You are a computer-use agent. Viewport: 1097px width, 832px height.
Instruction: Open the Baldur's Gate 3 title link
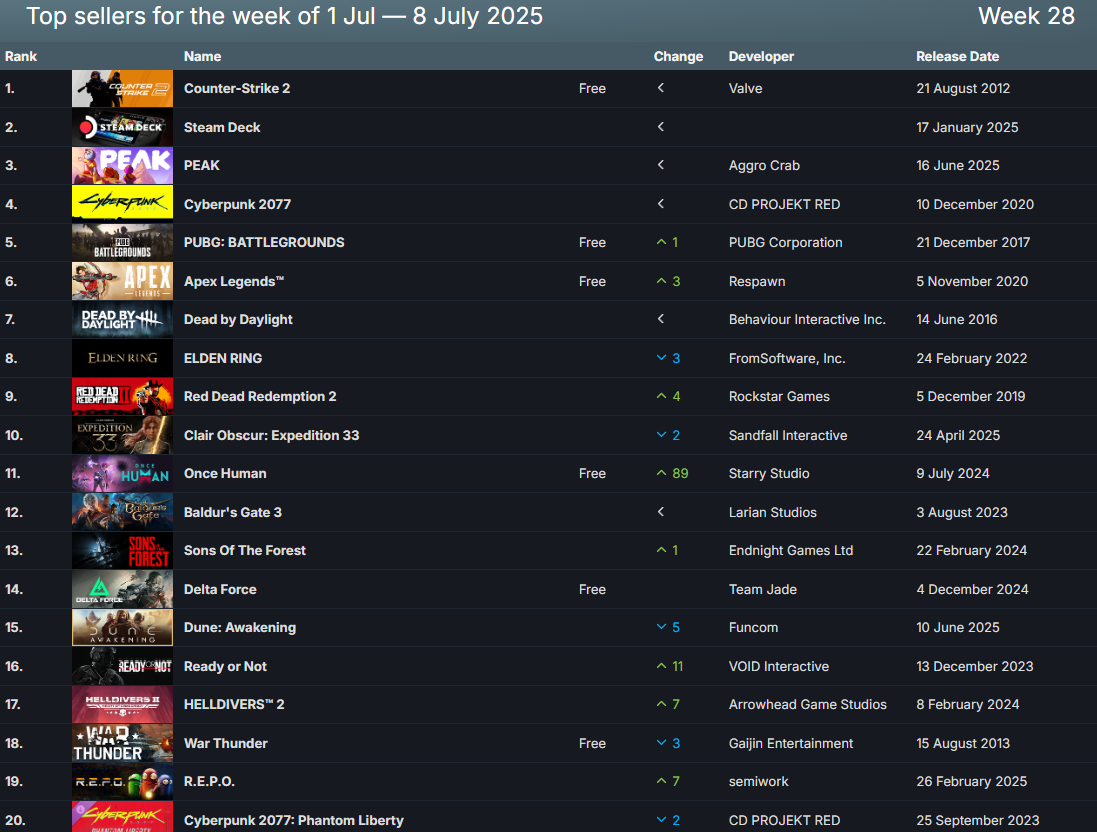click(233, 512)
